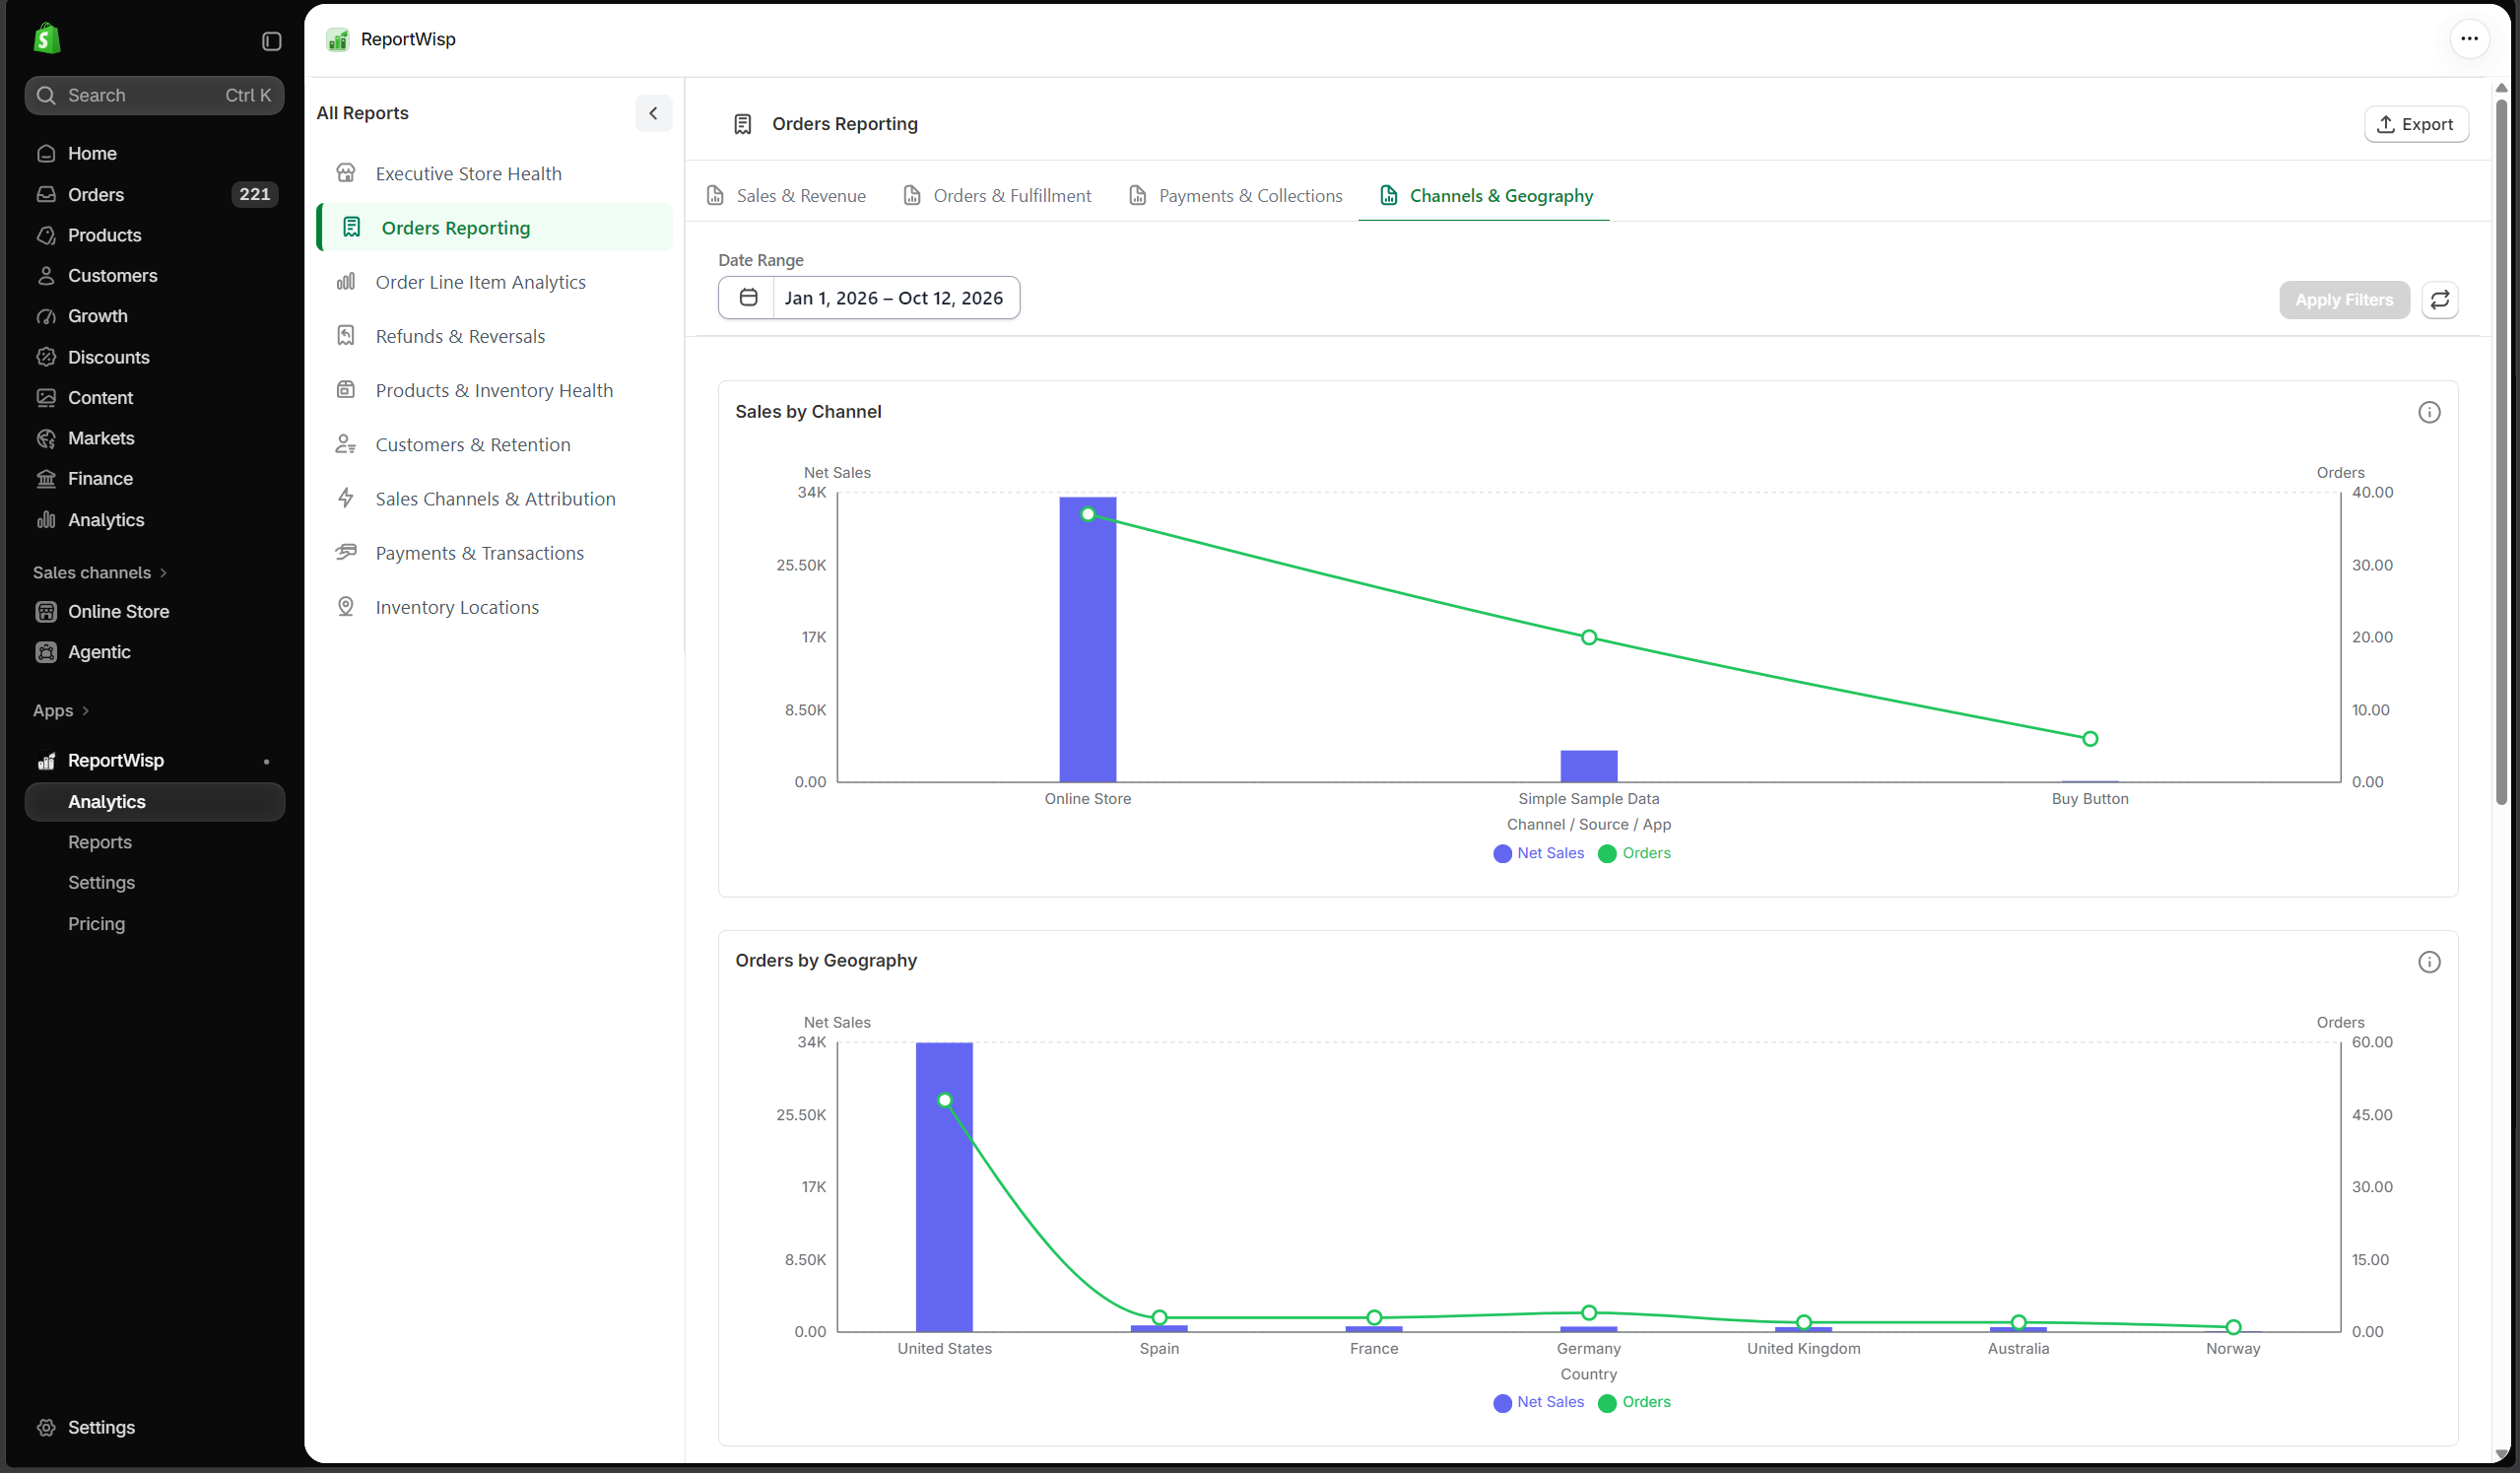Click the Export button

point(2415,124)
